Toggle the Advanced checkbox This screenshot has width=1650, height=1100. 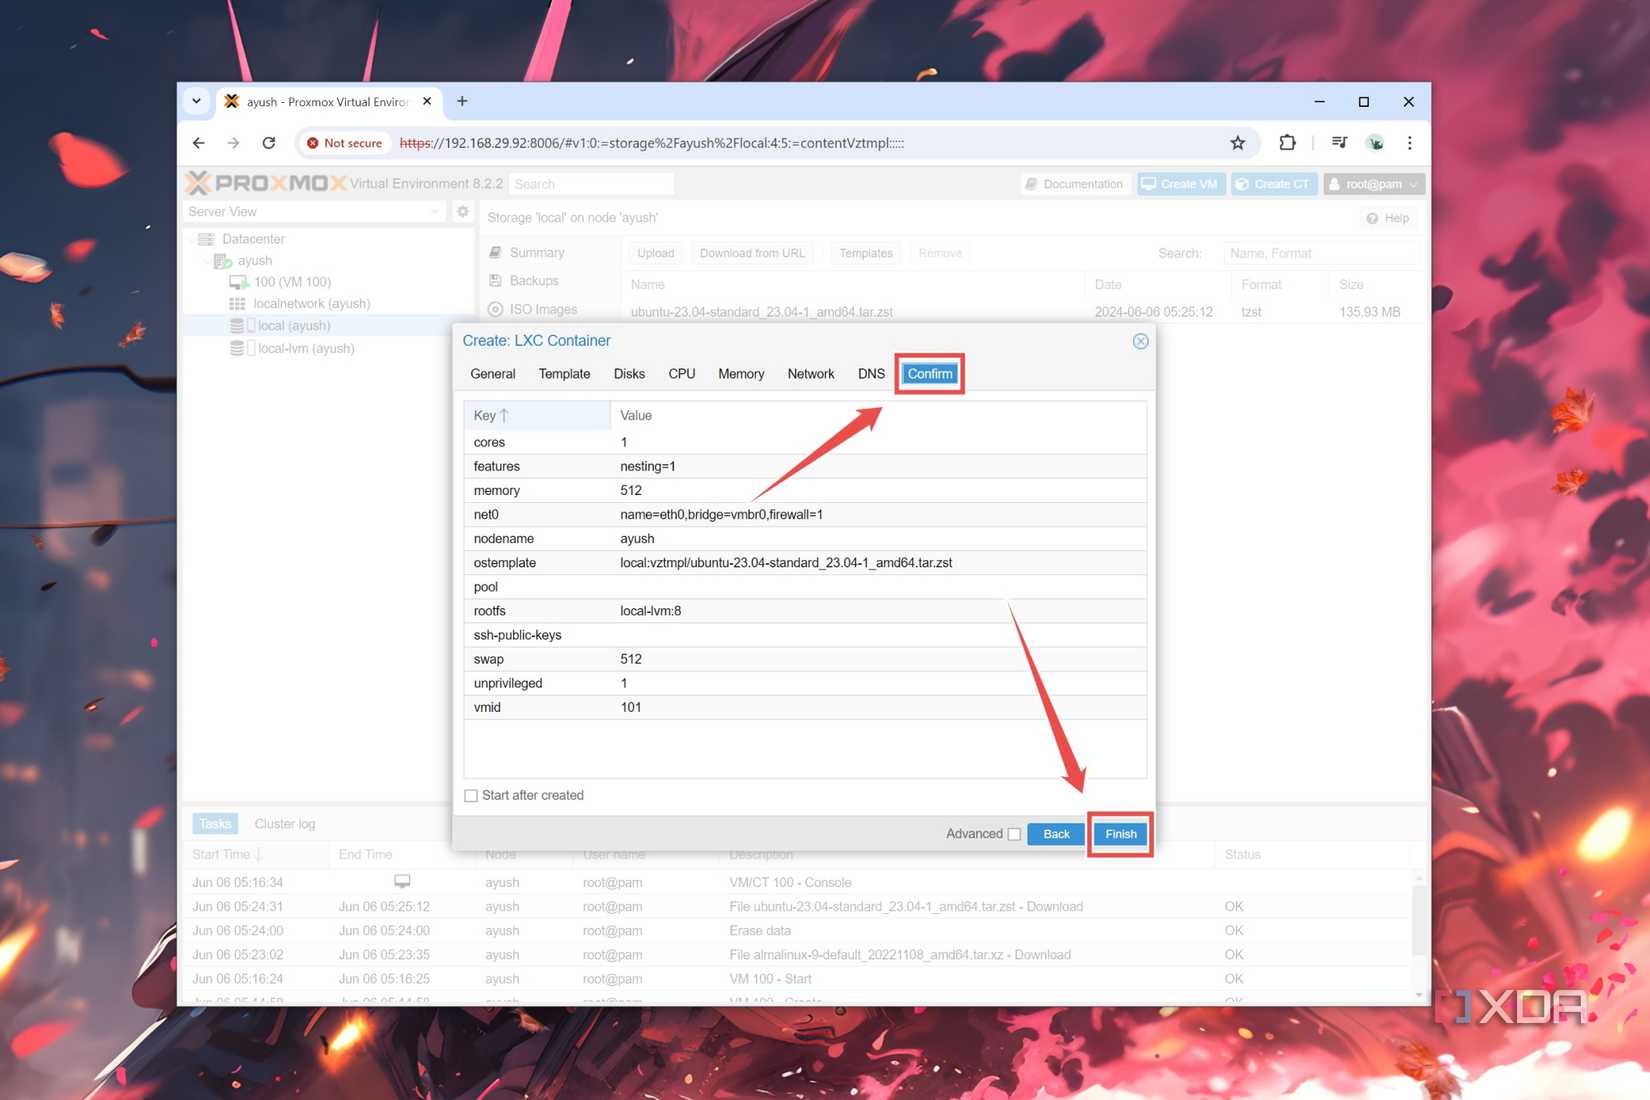(1014, 833)
